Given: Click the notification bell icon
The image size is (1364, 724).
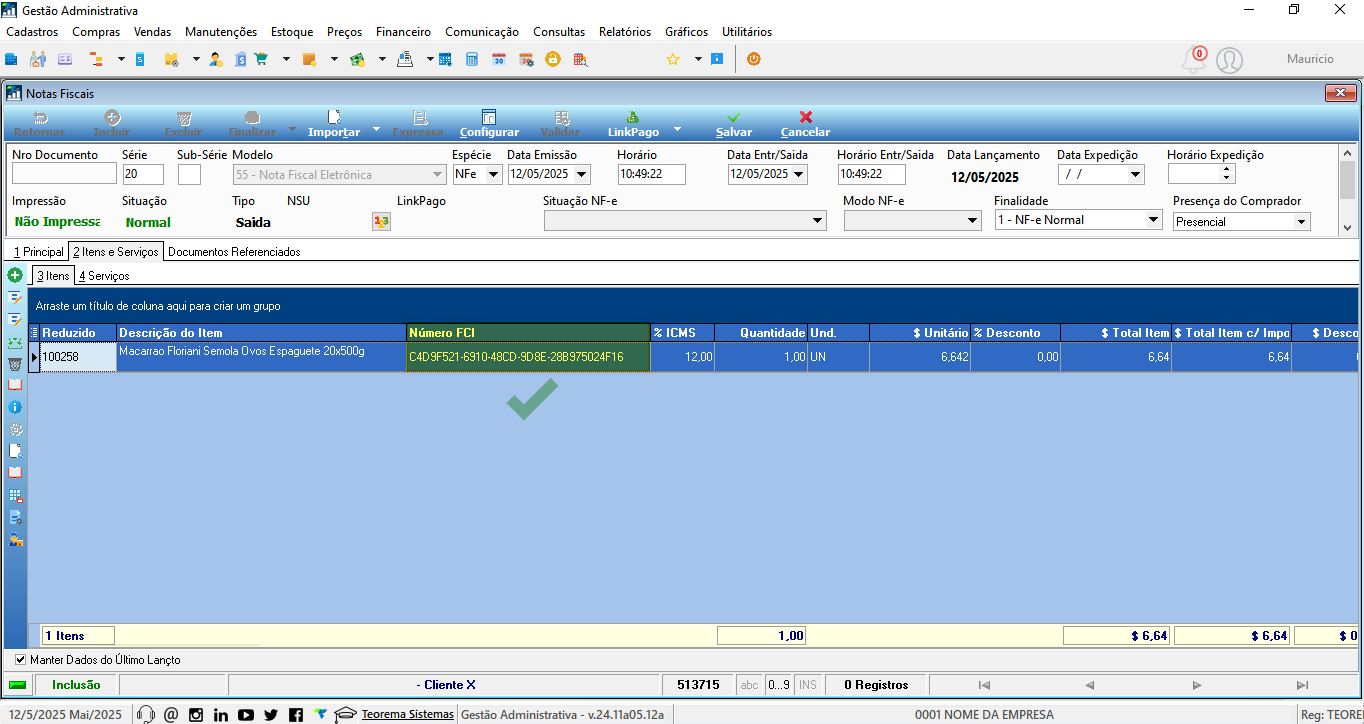Looking at the screenshot, I should coord(1193,60).
